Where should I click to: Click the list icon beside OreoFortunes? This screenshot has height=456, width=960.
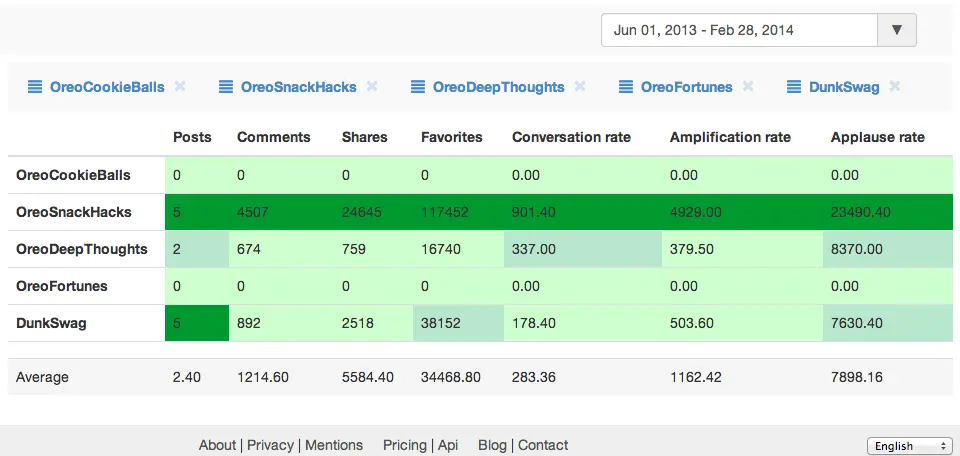click(626, 87)
